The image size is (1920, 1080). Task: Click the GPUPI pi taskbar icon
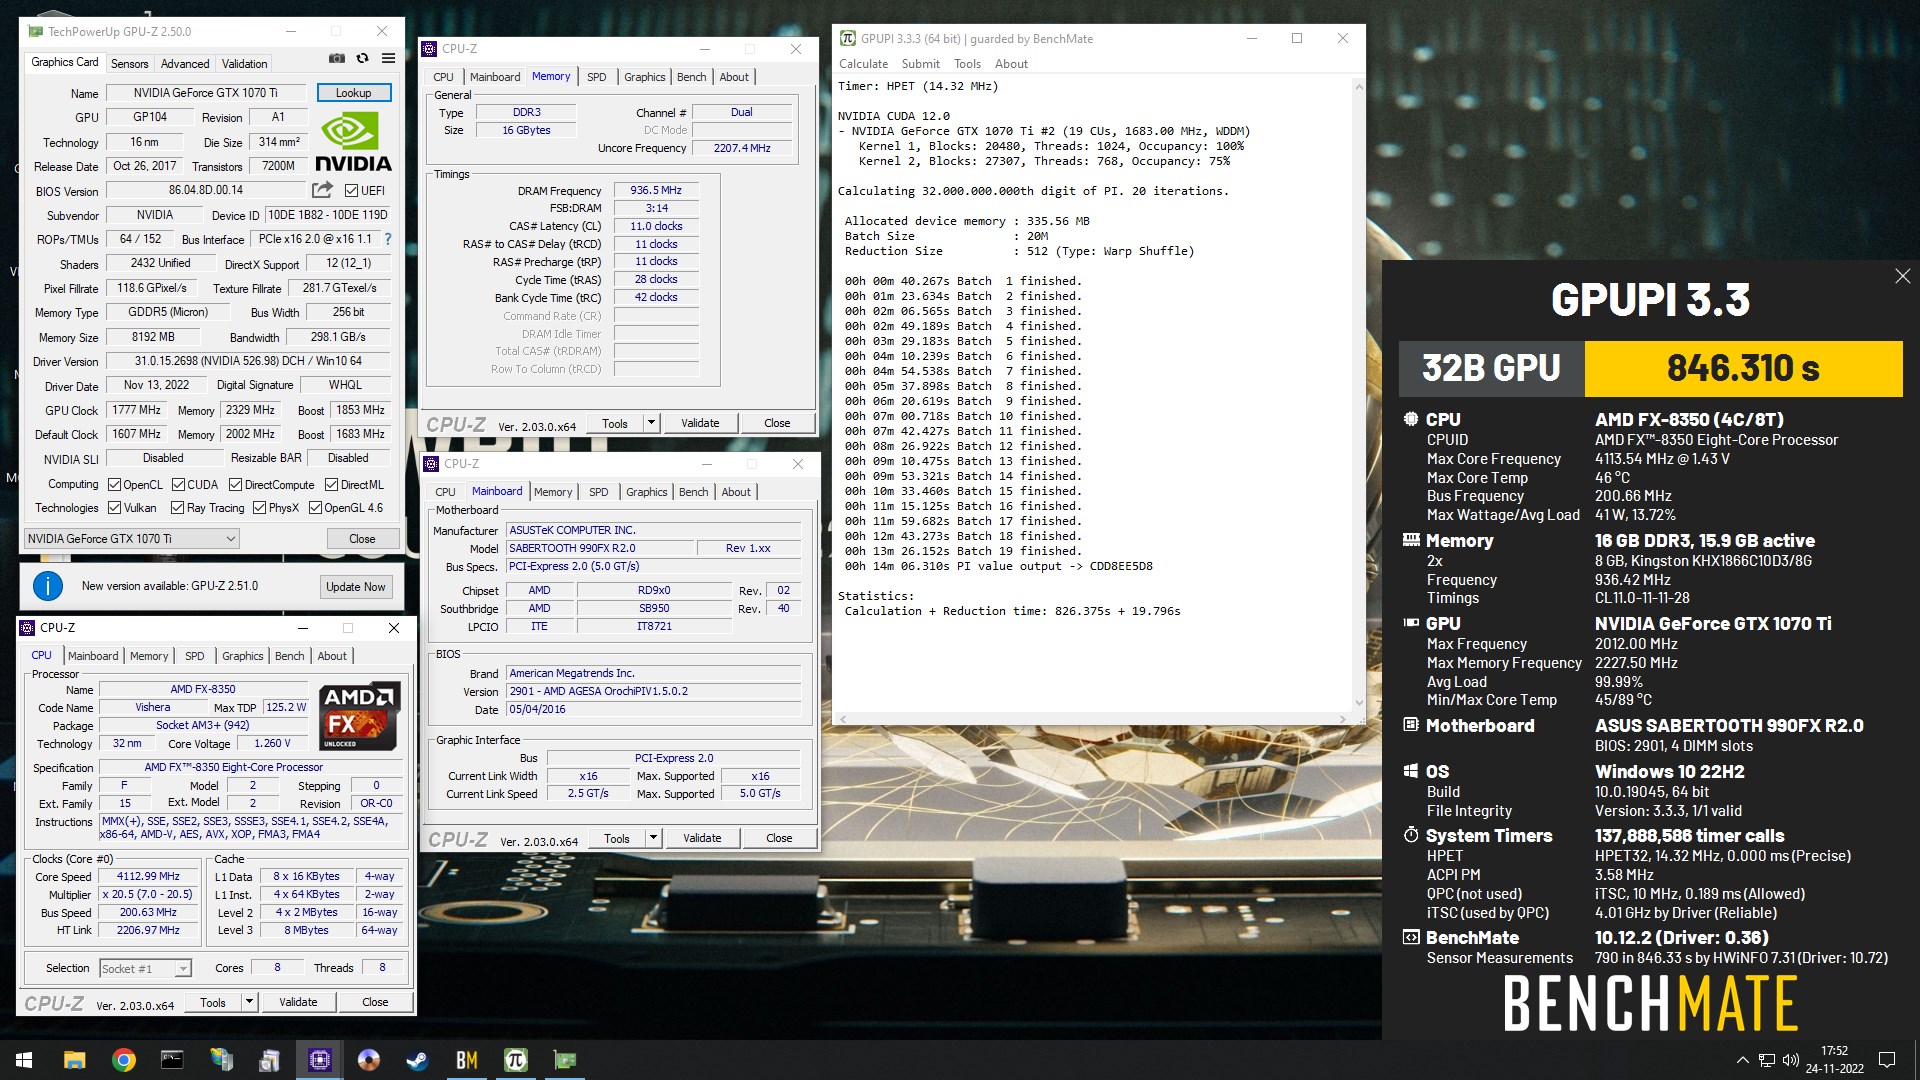(x=515, y=1060)
